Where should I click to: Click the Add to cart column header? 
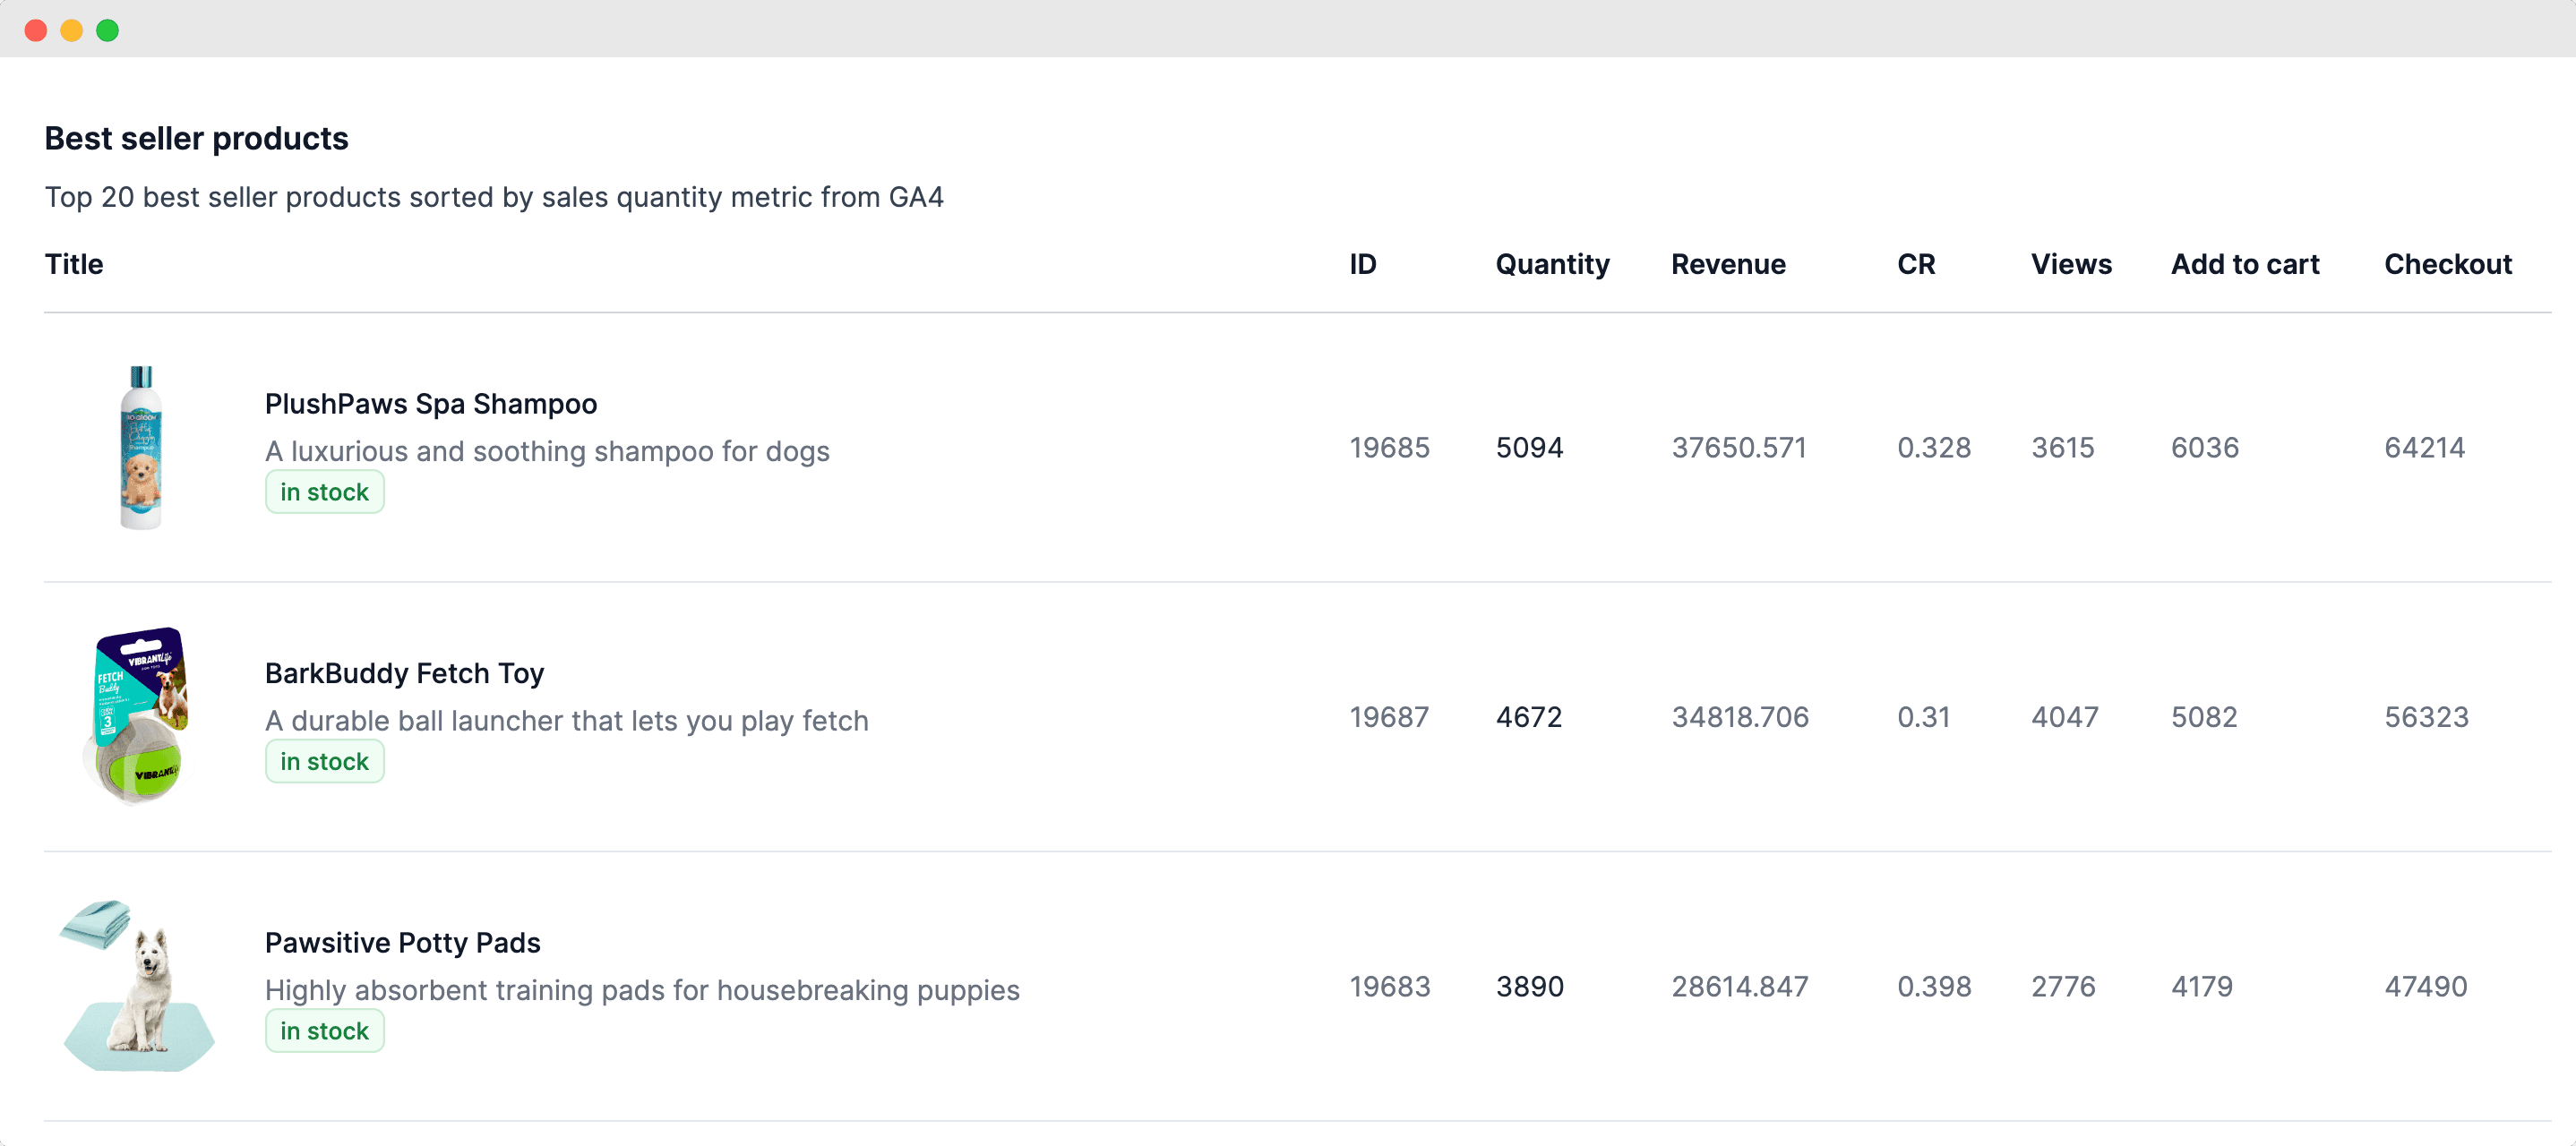(x=2244, y=264)
